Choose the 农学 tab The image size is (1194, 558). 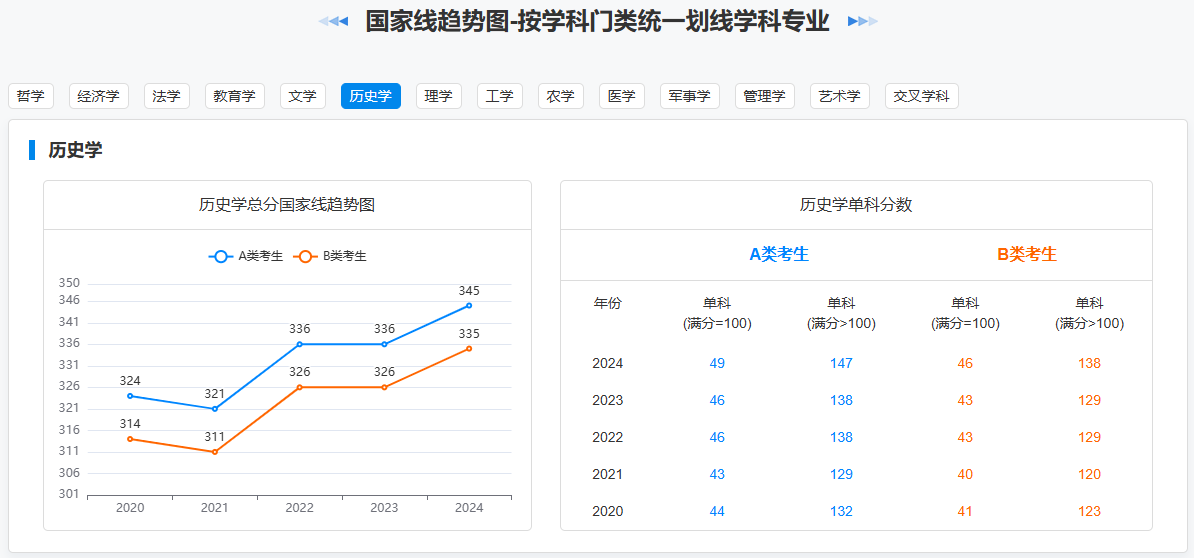[x=561, y=96]
